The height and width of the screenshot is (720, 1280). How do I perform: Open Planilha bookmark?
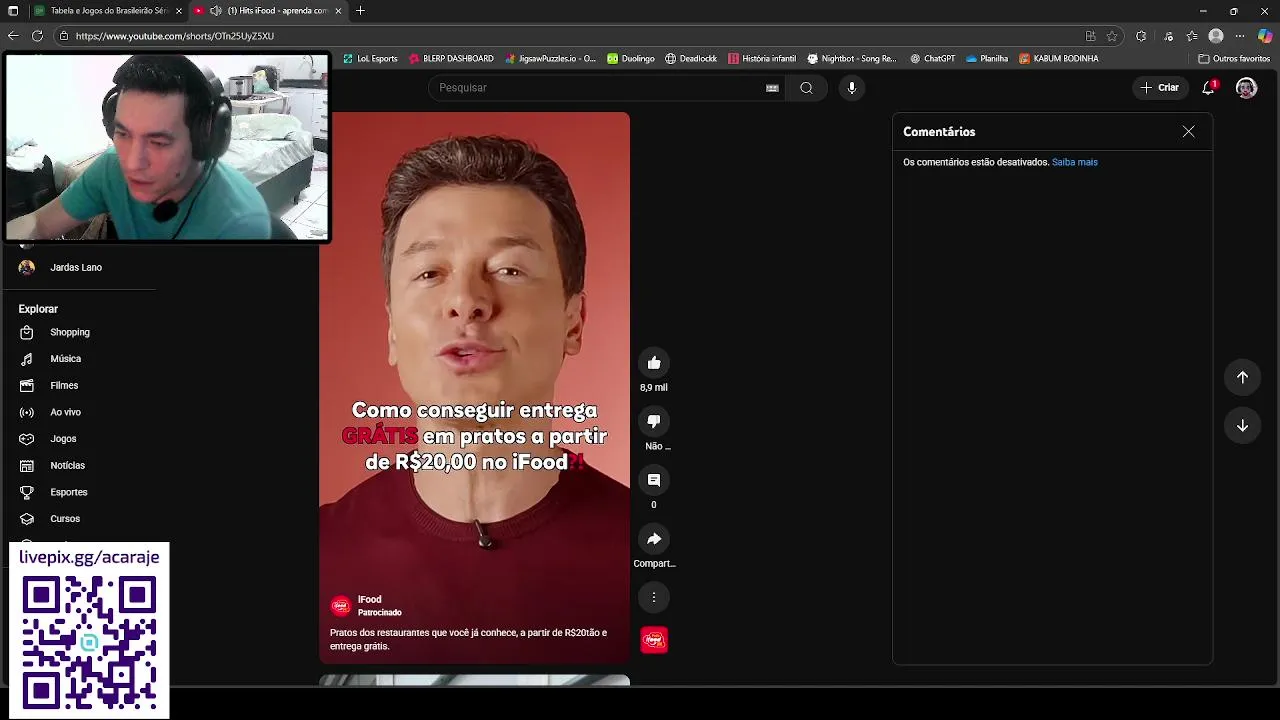987,59
